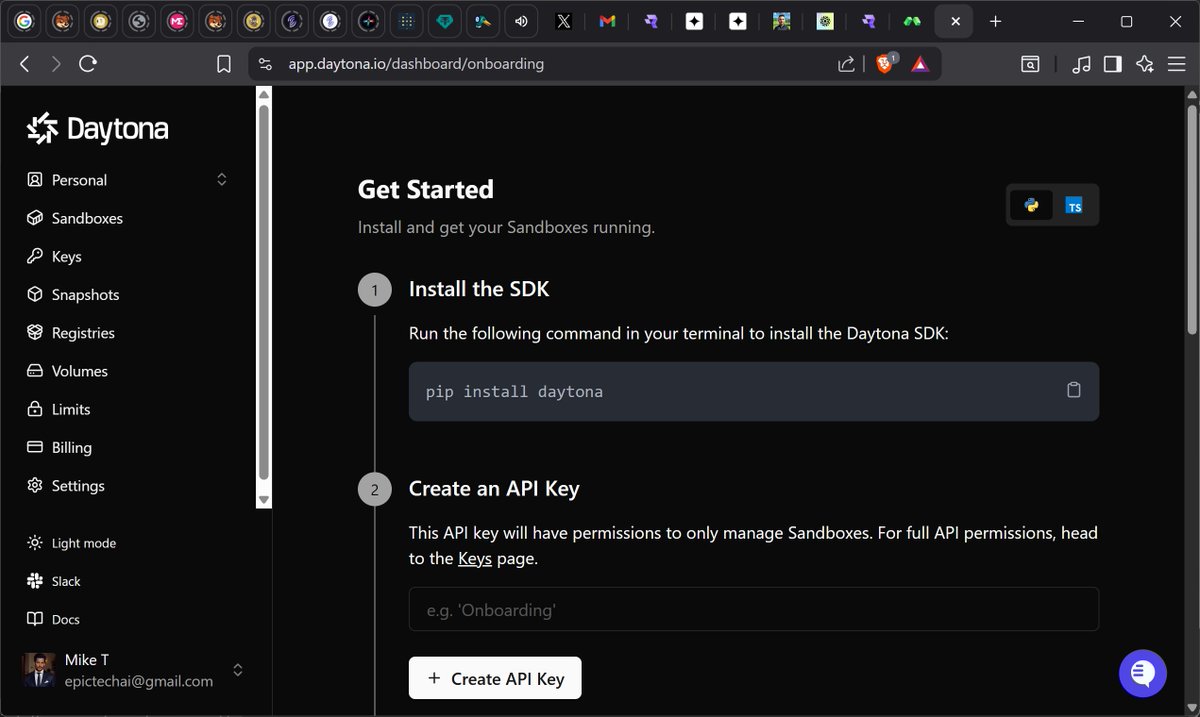The image size is (1200, 717).
Task: Switch to the Google tab
Action: click(22, 21)
